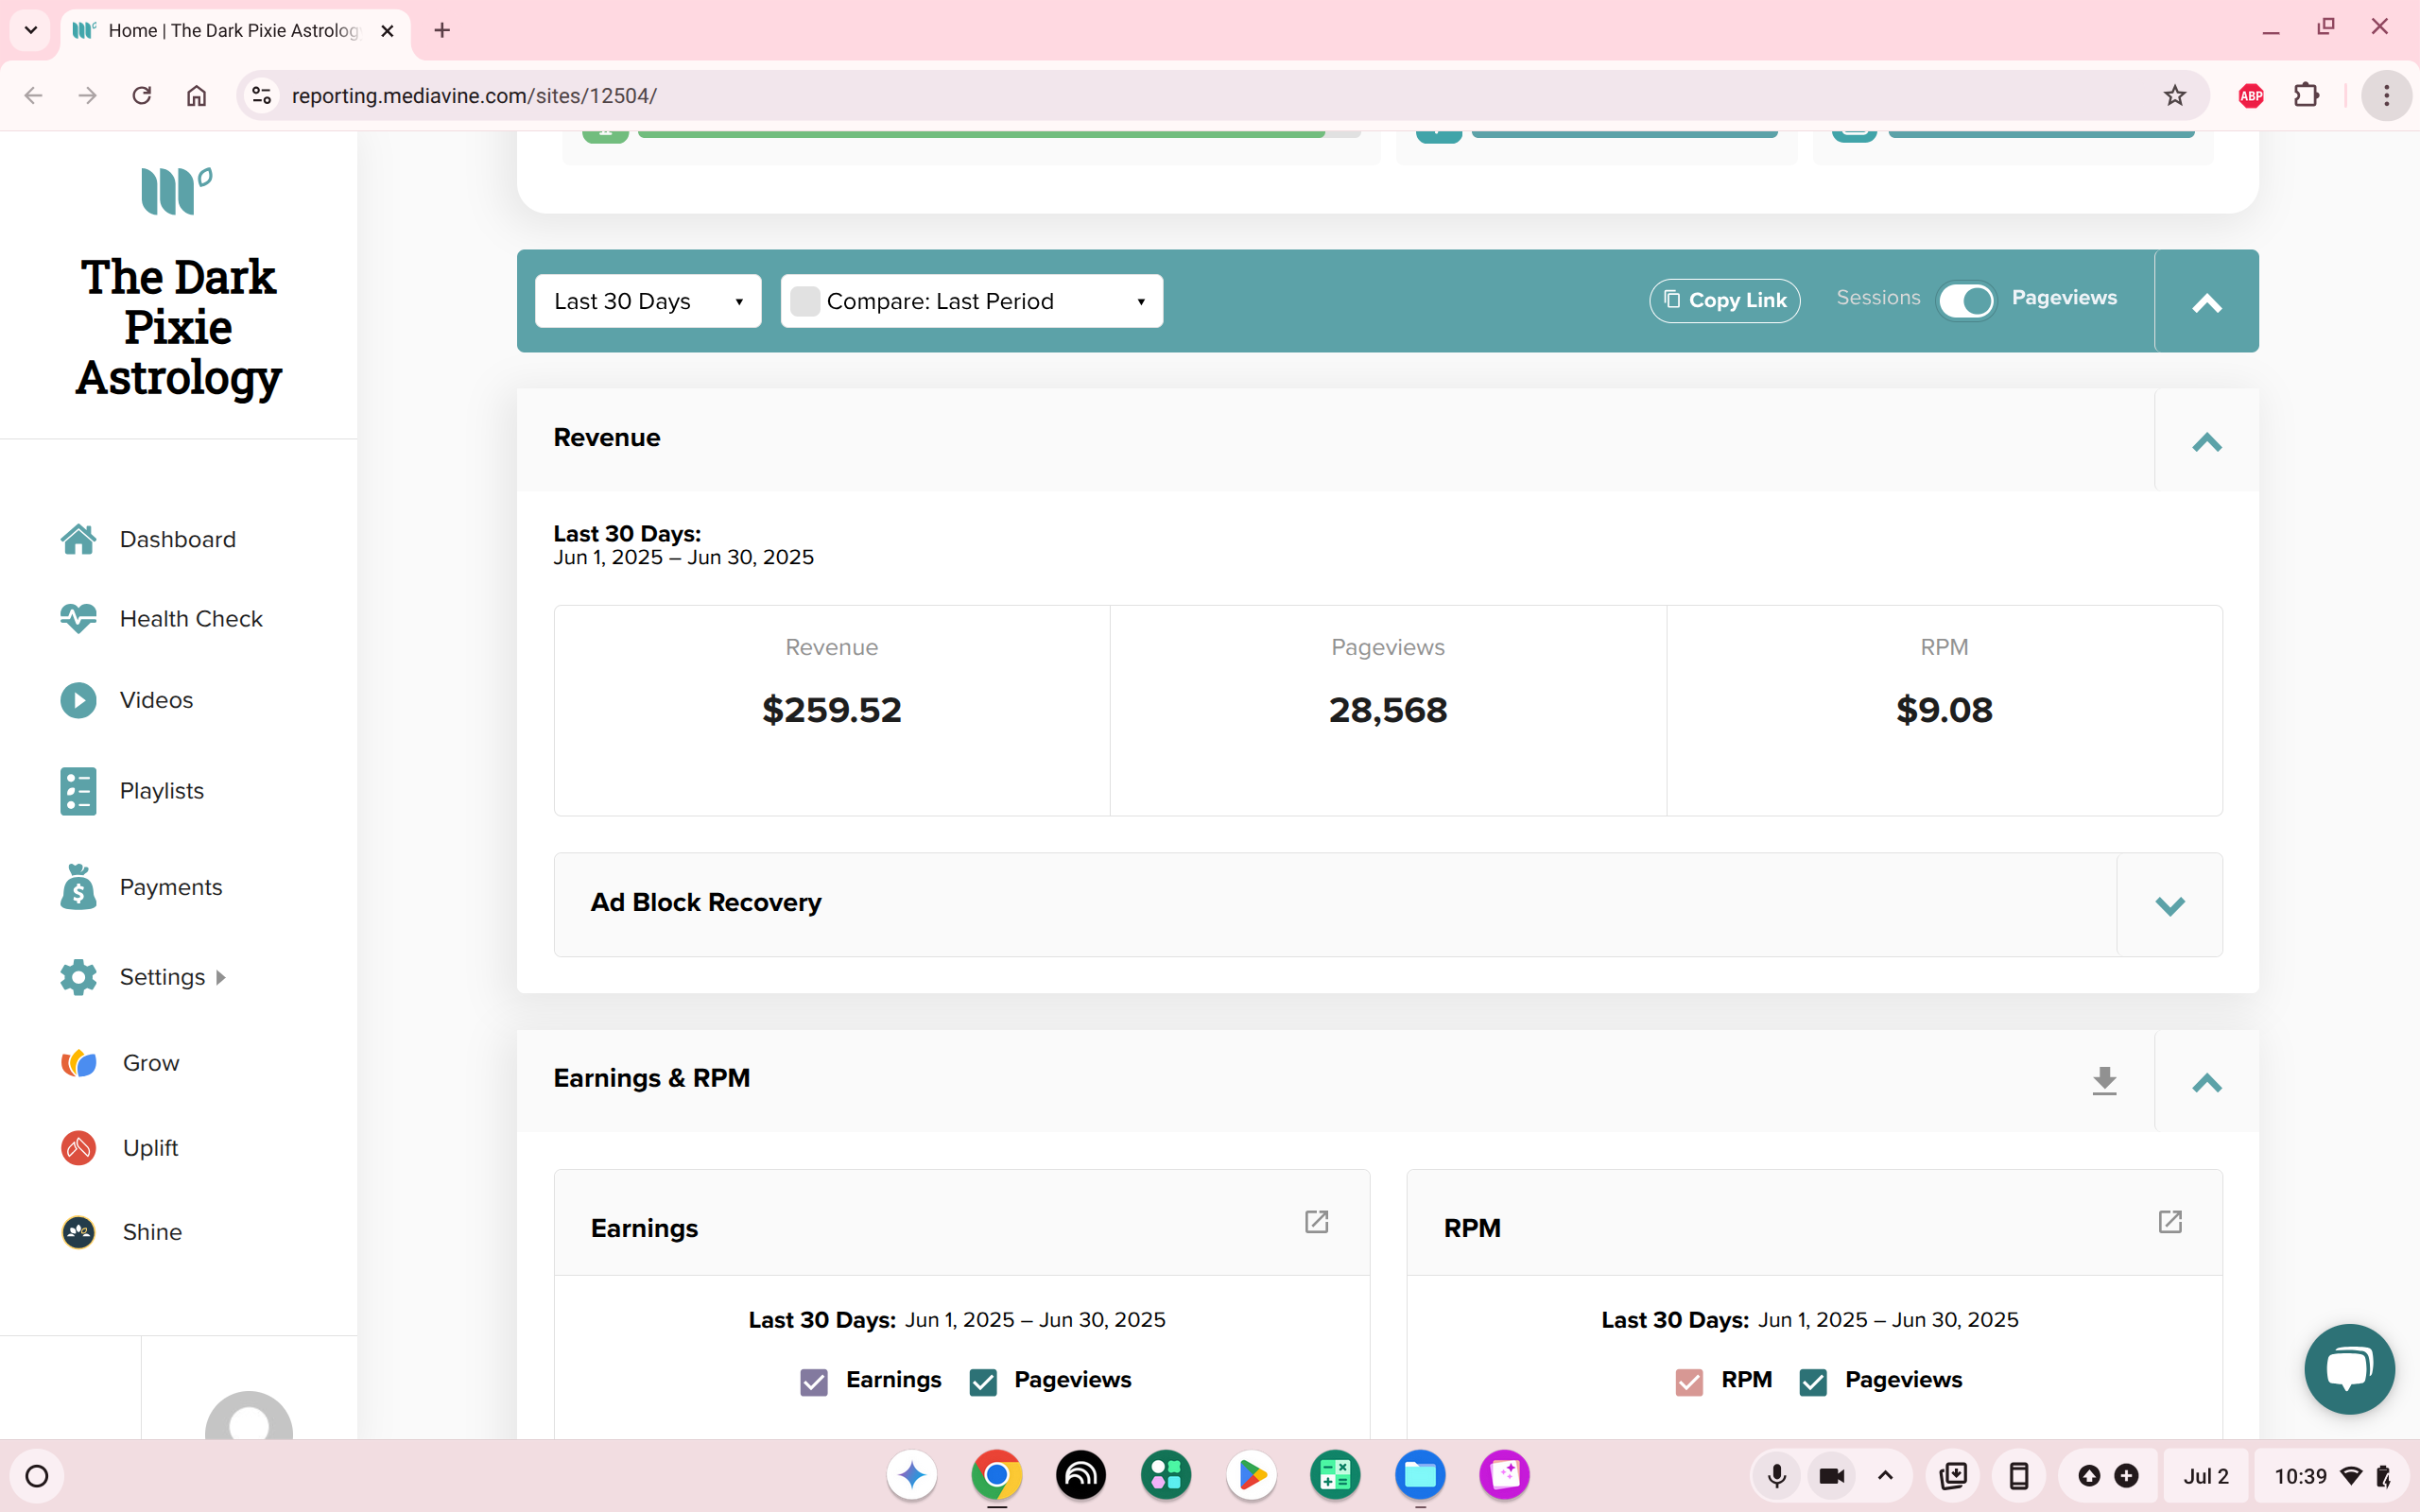Navigate to Playlists
Screen dimensions: 2420x1512
coord(161,791)
